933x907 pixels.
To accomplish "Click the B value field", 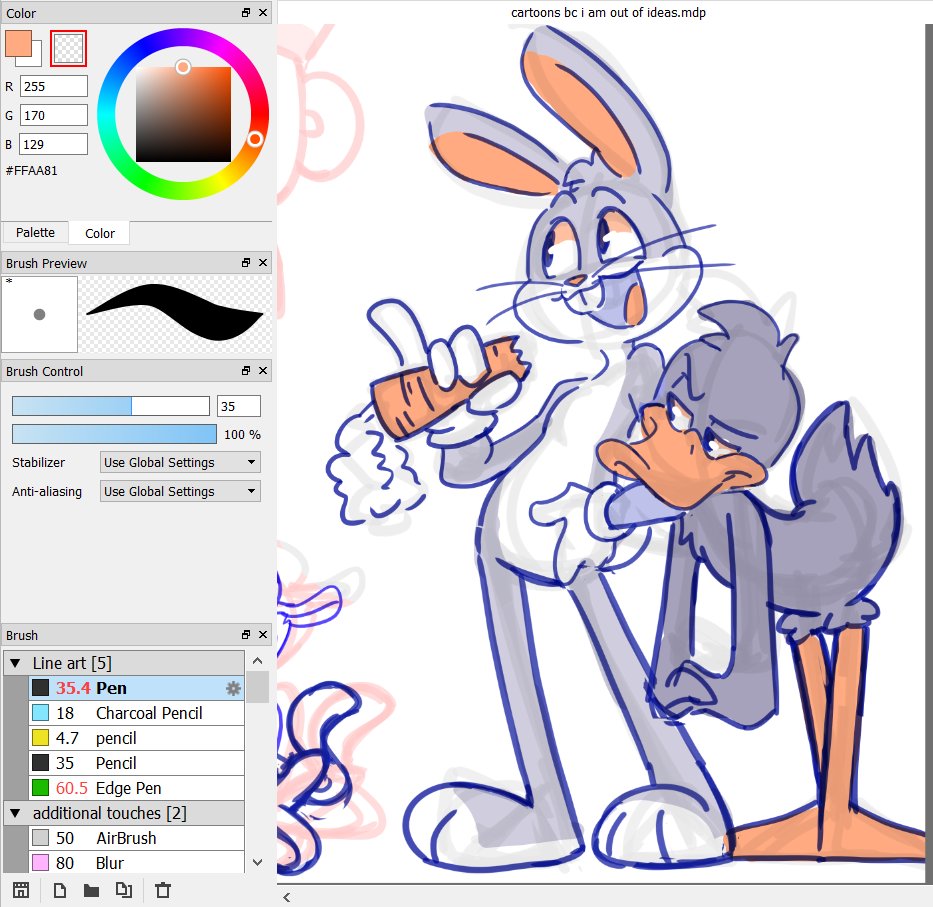I will tap(54, 145).
